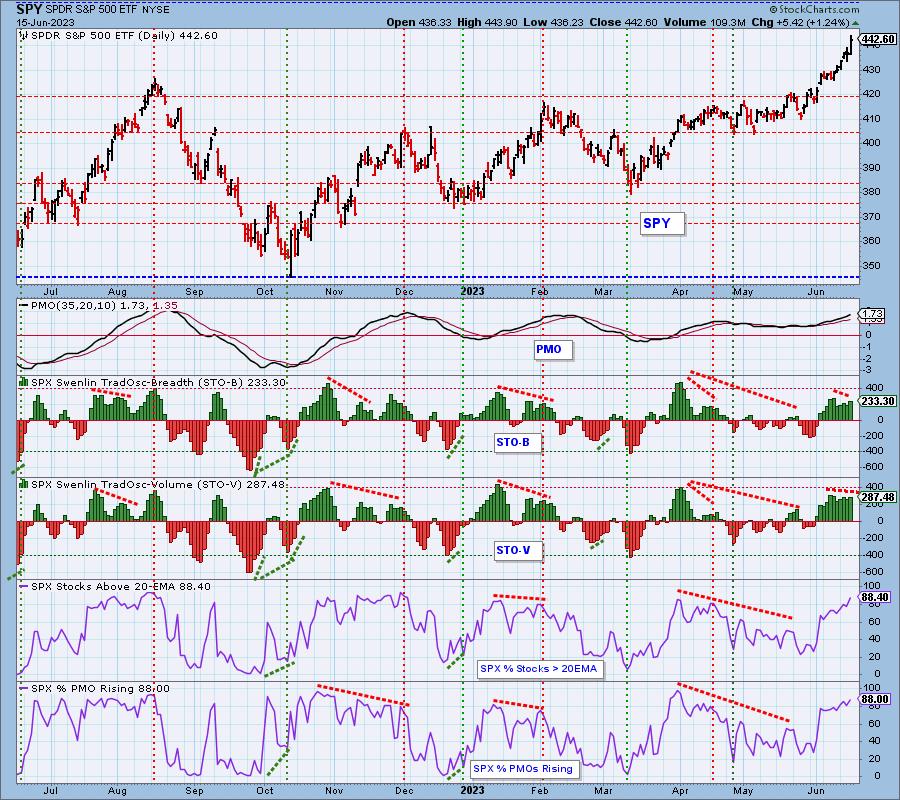The height and width of the screenshot is (800, 900).
Task: Click the black line legend marker for PMO(35,20,10)
Action: (24, 306)
